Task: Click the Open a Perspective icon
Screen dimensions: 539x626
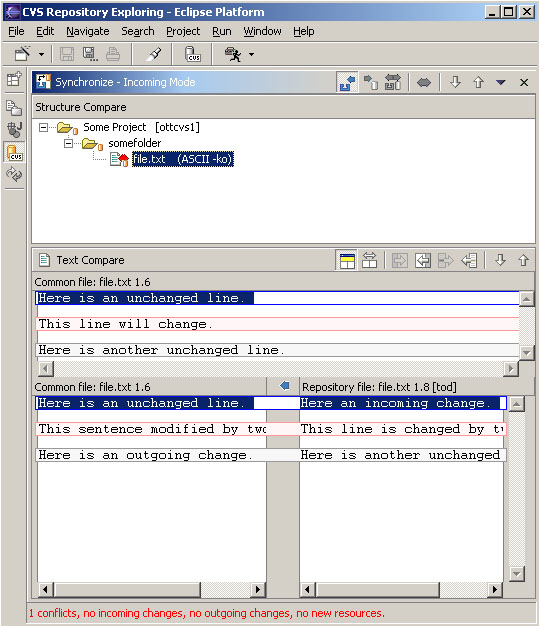Action: pyautogui.click(x=14, y=79)
